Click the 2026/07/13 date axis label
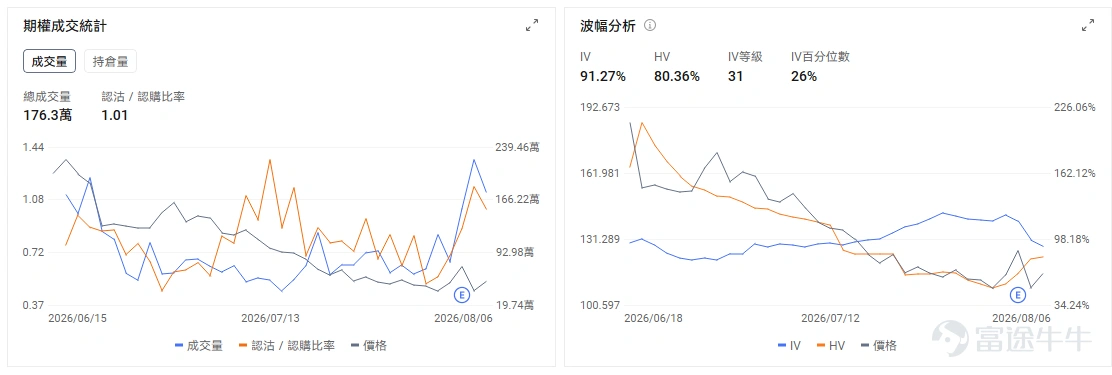This screenshot has height=375, width=1112. (x=271, y=318)
